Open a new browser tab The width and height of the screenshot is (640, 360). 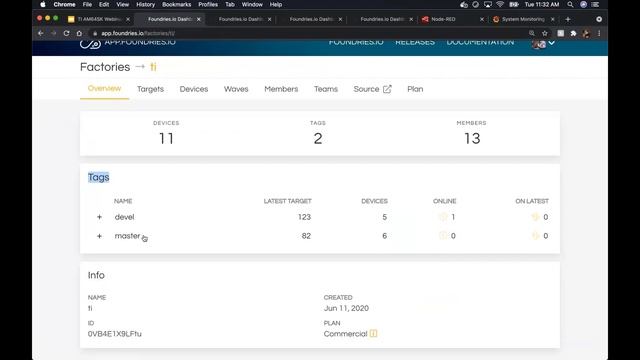[x=568, y=19]
